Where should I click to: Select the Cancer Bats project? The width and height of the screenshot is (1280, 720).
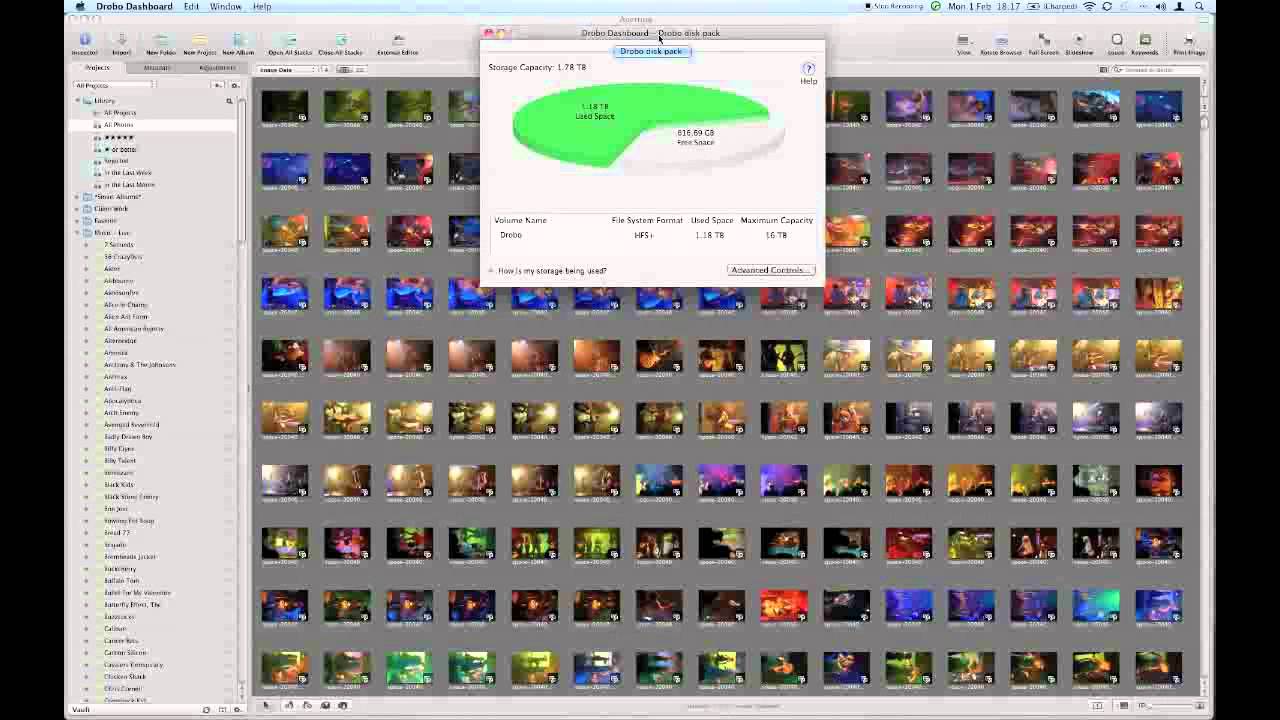[x=121, y=641]
